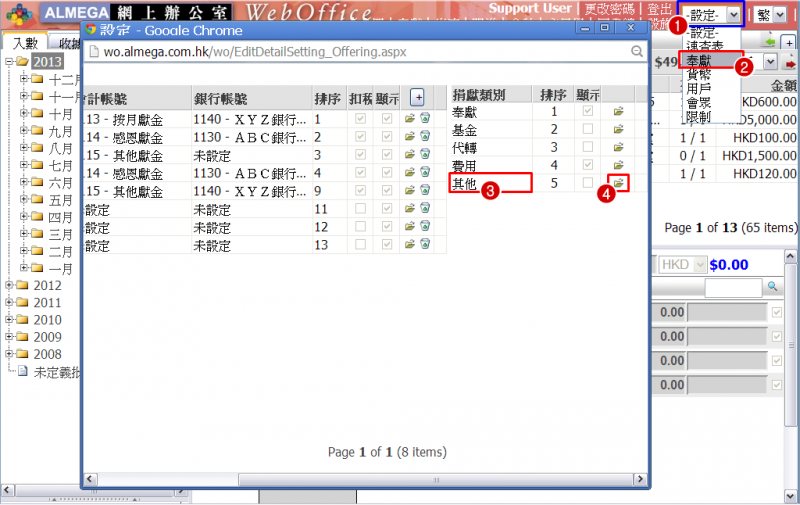This screenshot has width=800, height=505.
Task: Toggle 扣稅 checkbox for sort 1 row
Action: click(x=360, y=118)
